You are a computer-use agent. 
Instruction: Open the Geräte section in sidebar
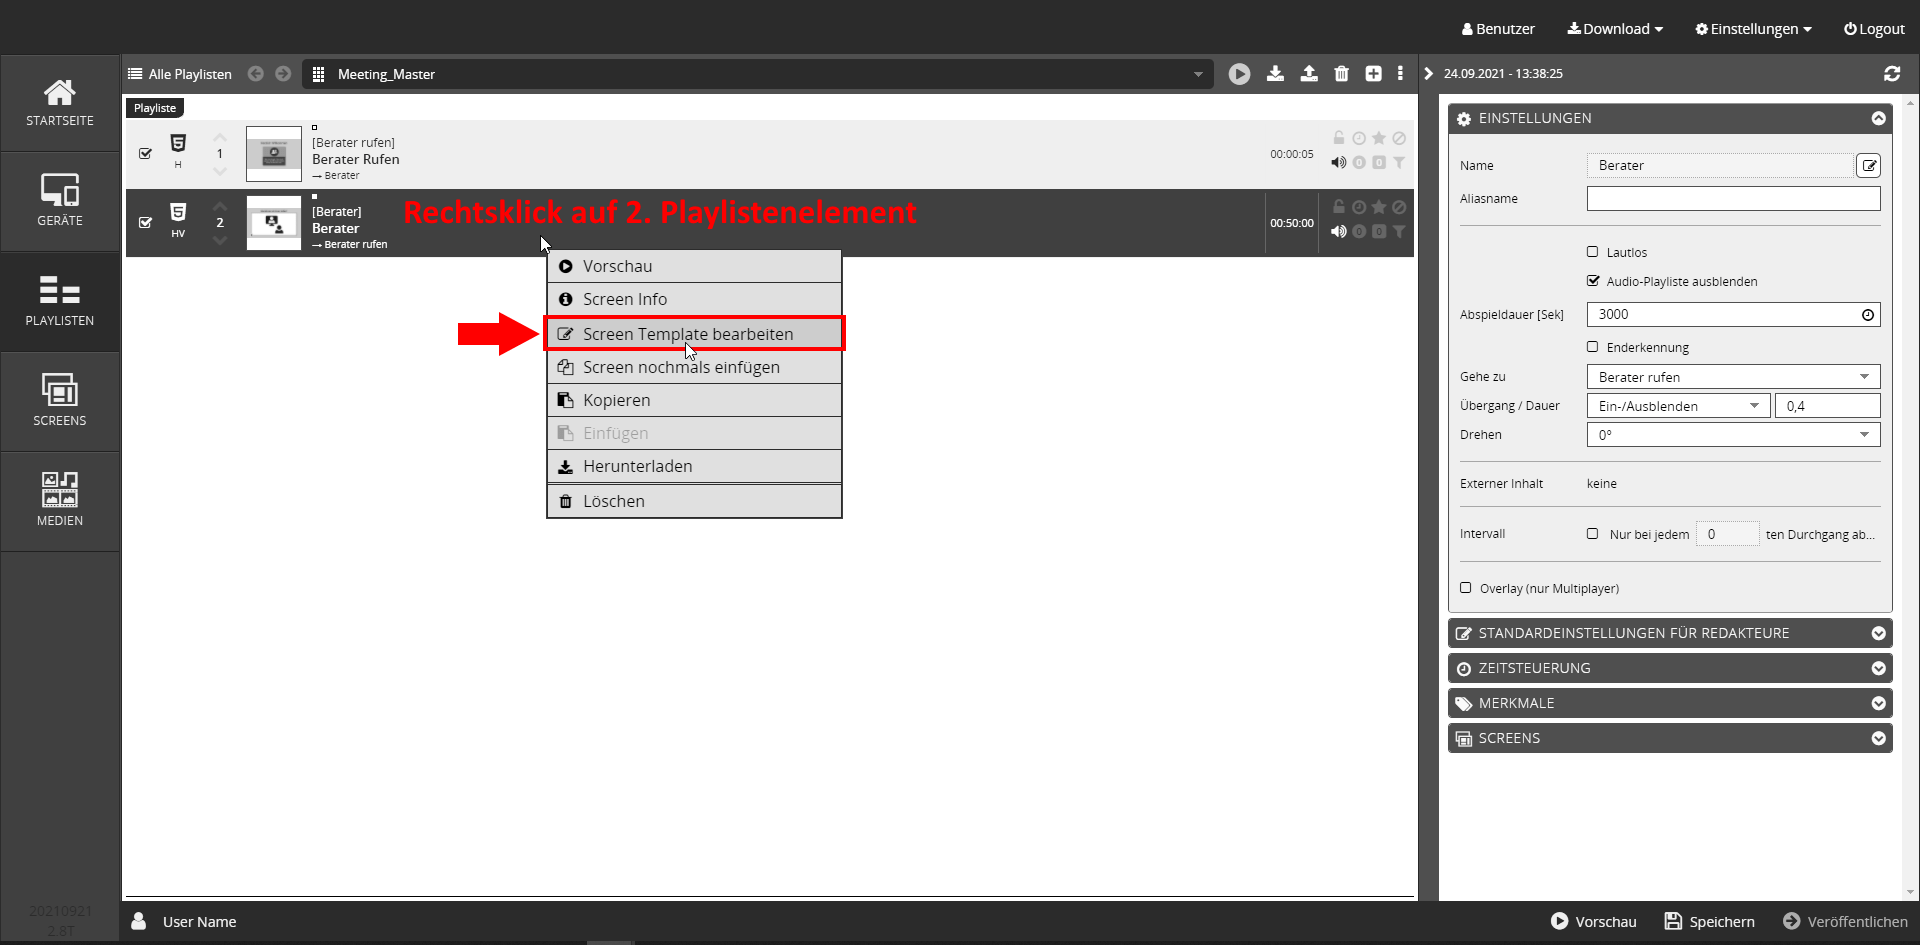click(x=60, y=201)
